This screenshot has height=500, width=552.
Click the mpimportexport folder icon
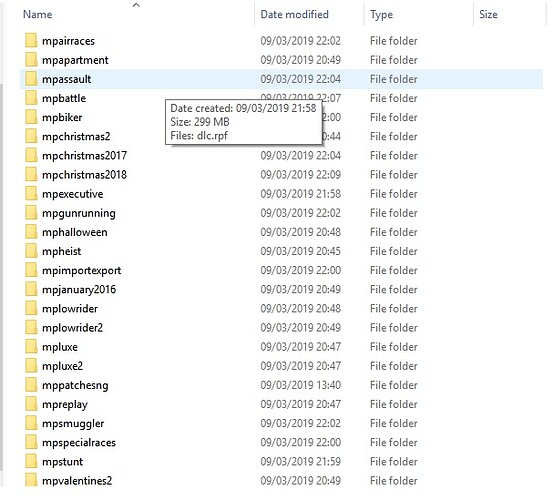pyautogui.click(x=31, y=270)
